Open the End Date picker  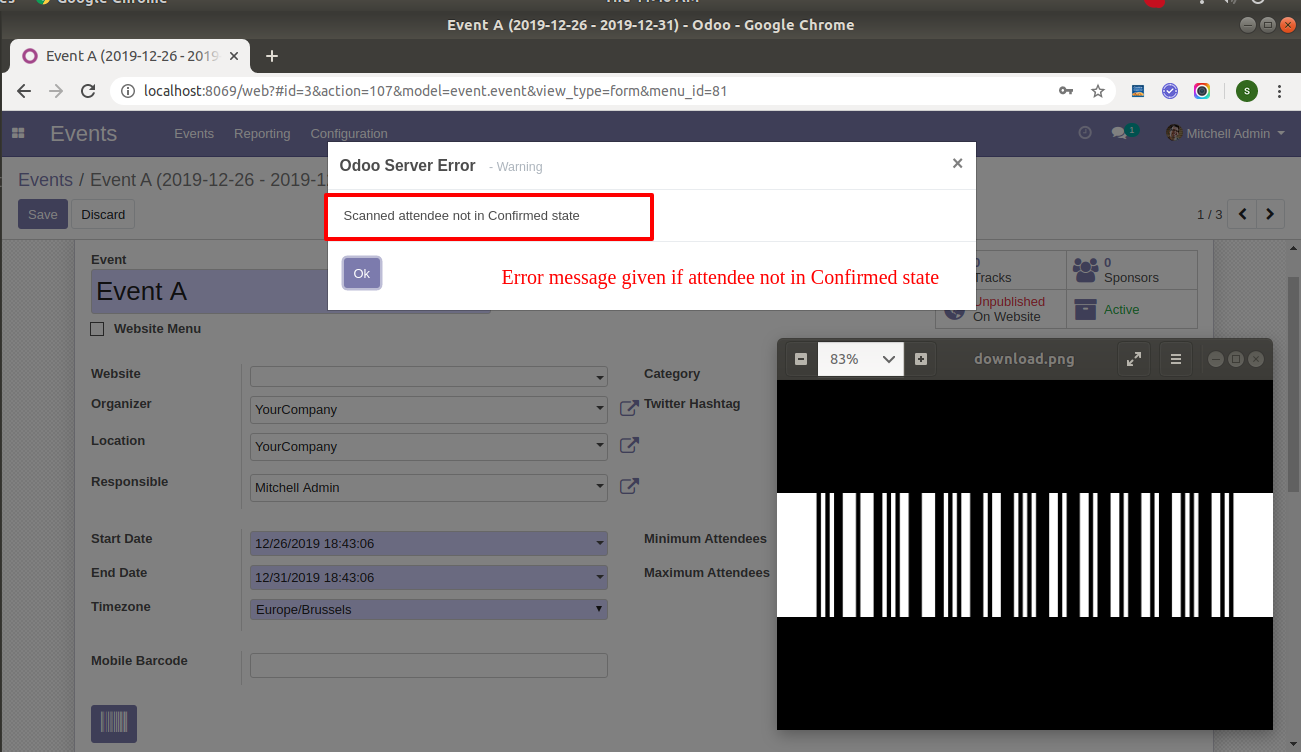[429, 578]
